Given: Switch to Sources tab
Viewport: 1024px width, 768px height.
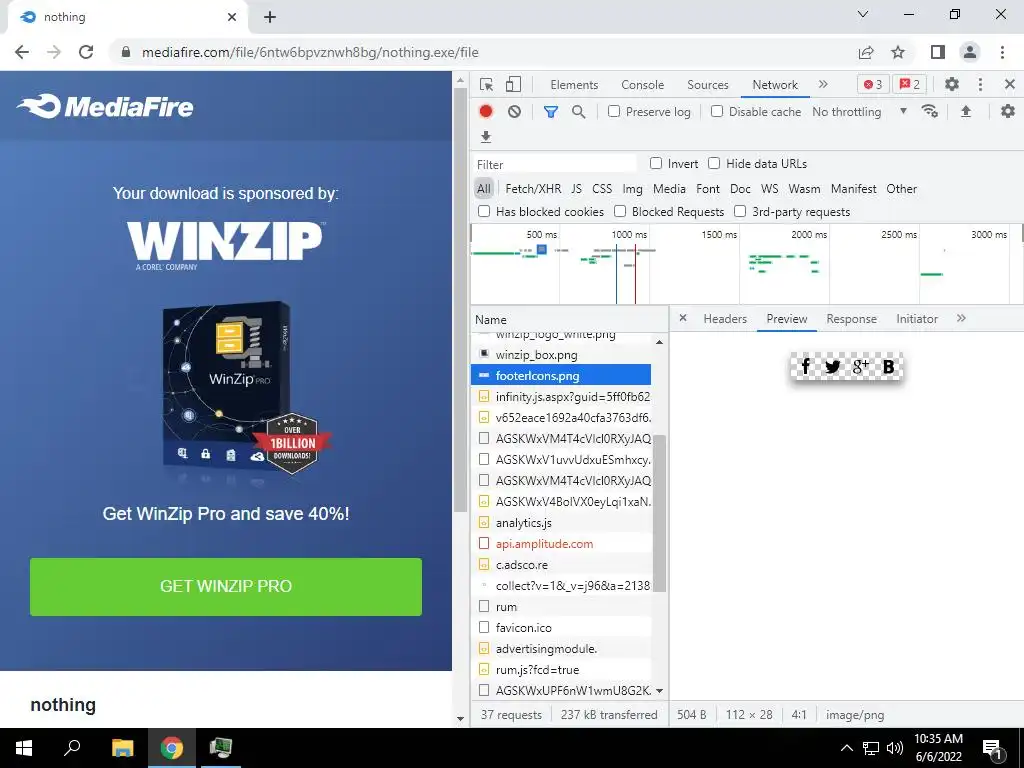Looking at the screenshot, I should (707, 85).
